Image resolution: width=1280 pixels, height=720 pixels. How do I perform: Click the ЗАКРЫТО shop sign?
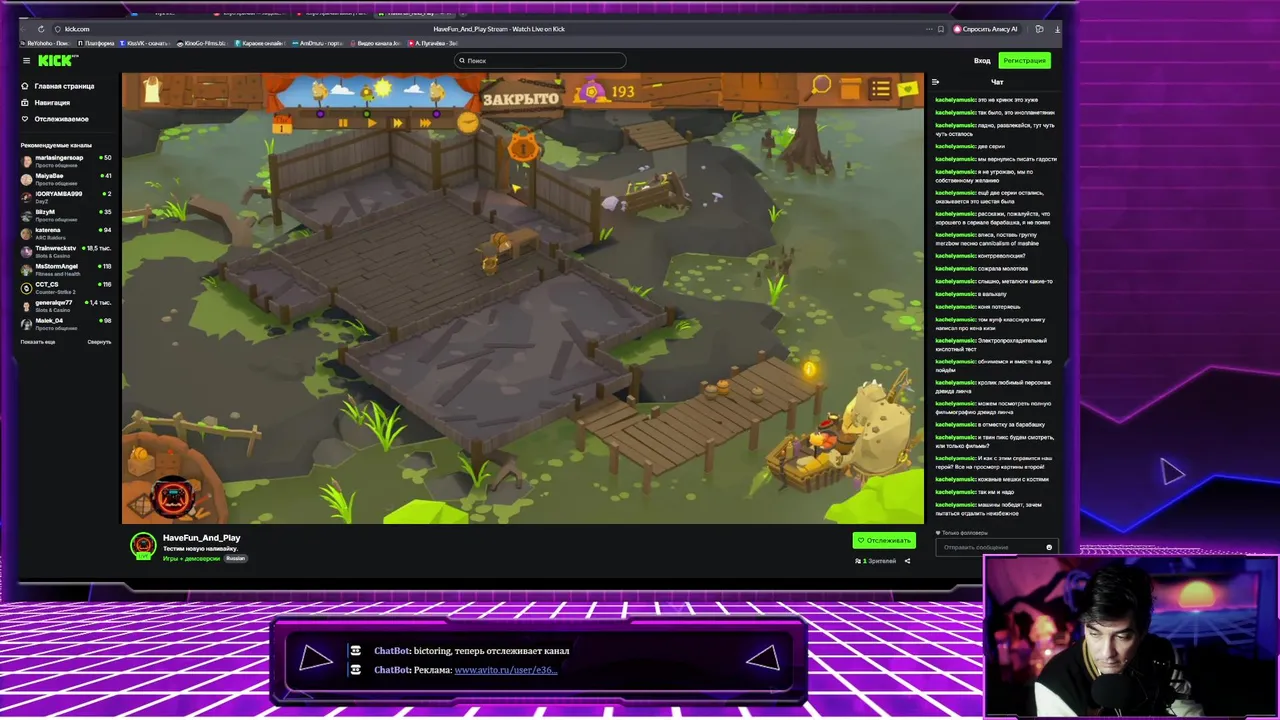(x=520, y=99)
